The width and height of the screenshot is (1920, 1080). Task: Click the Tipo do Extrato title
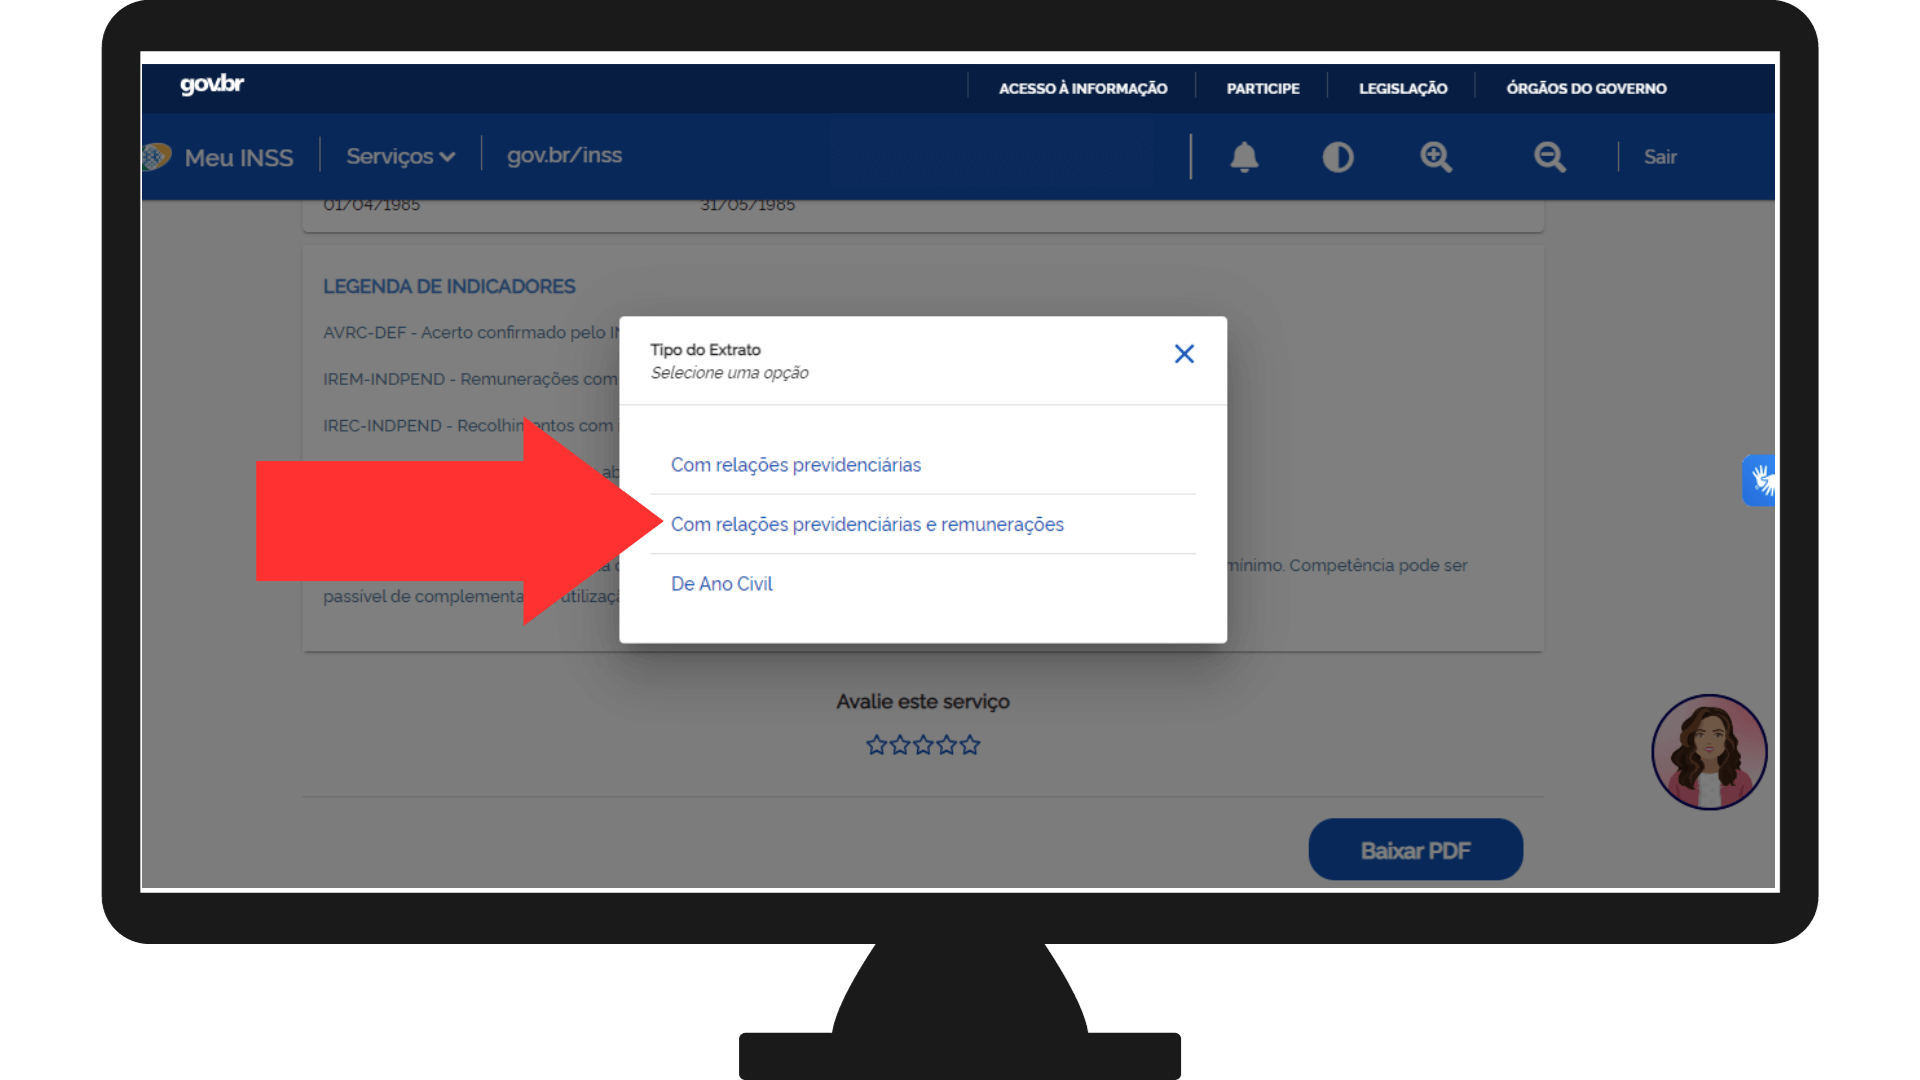(705, 350)
